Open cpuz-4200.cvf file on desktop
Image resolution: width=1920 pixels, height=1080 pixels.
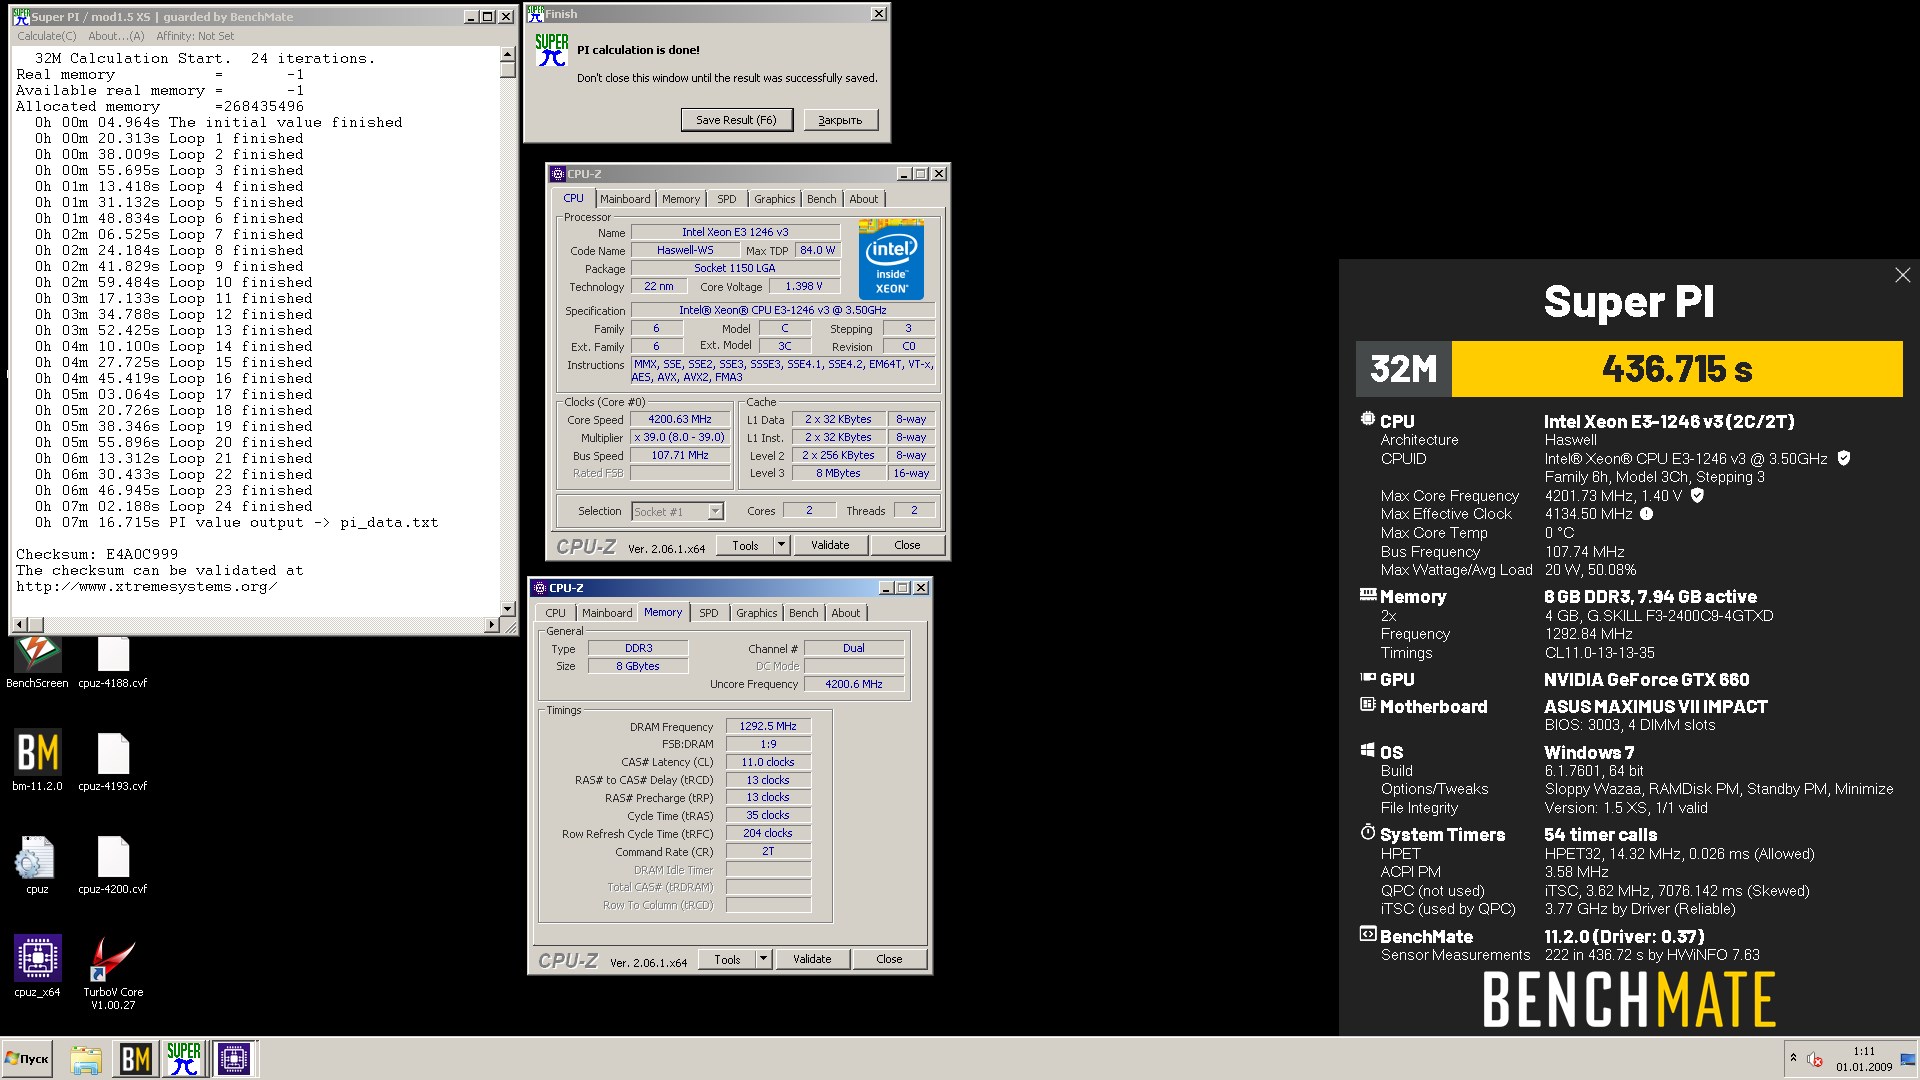(x=113, y=864)
